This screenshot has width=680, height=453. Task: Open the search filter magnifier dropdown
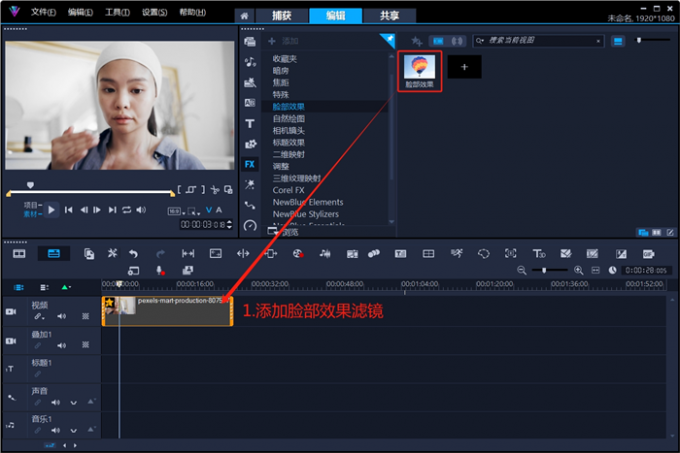(480, 41)
